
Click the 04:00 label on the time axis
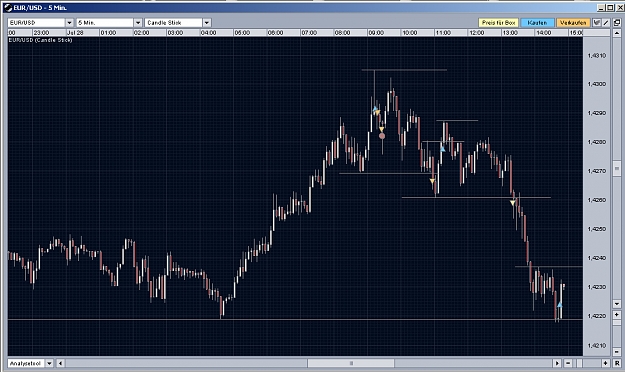pyautogui.click(x=208, y=33)
